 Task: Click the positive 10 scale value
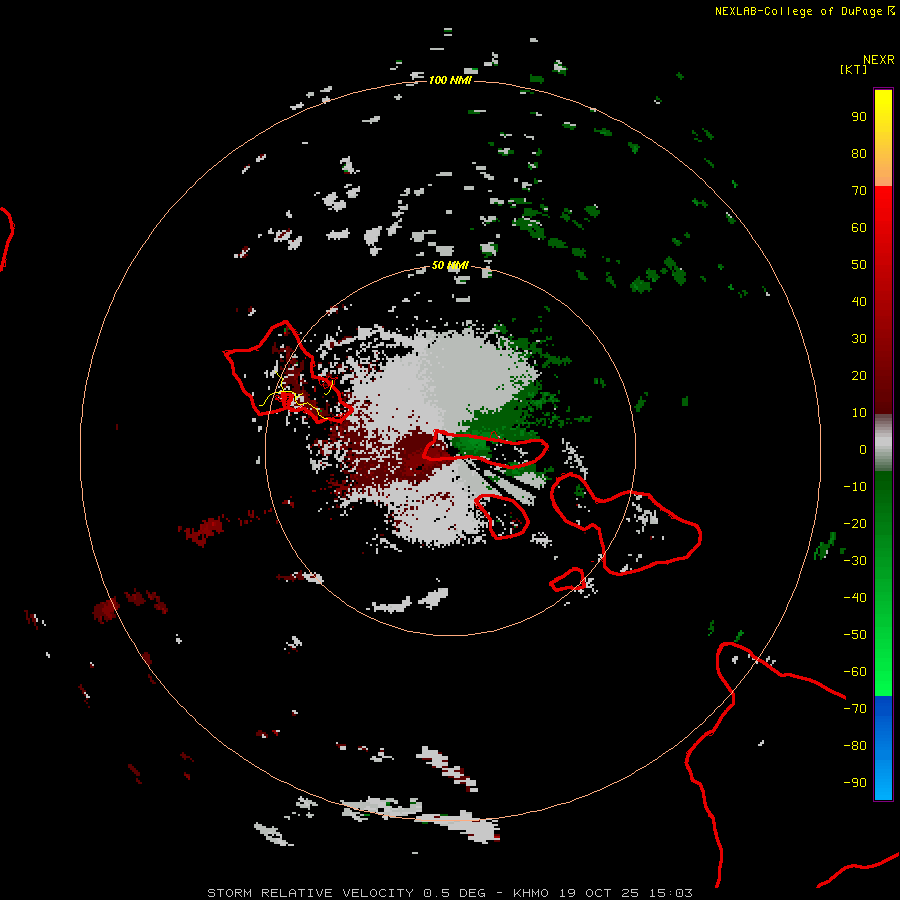pyautogui.click(x=859, y=413)
